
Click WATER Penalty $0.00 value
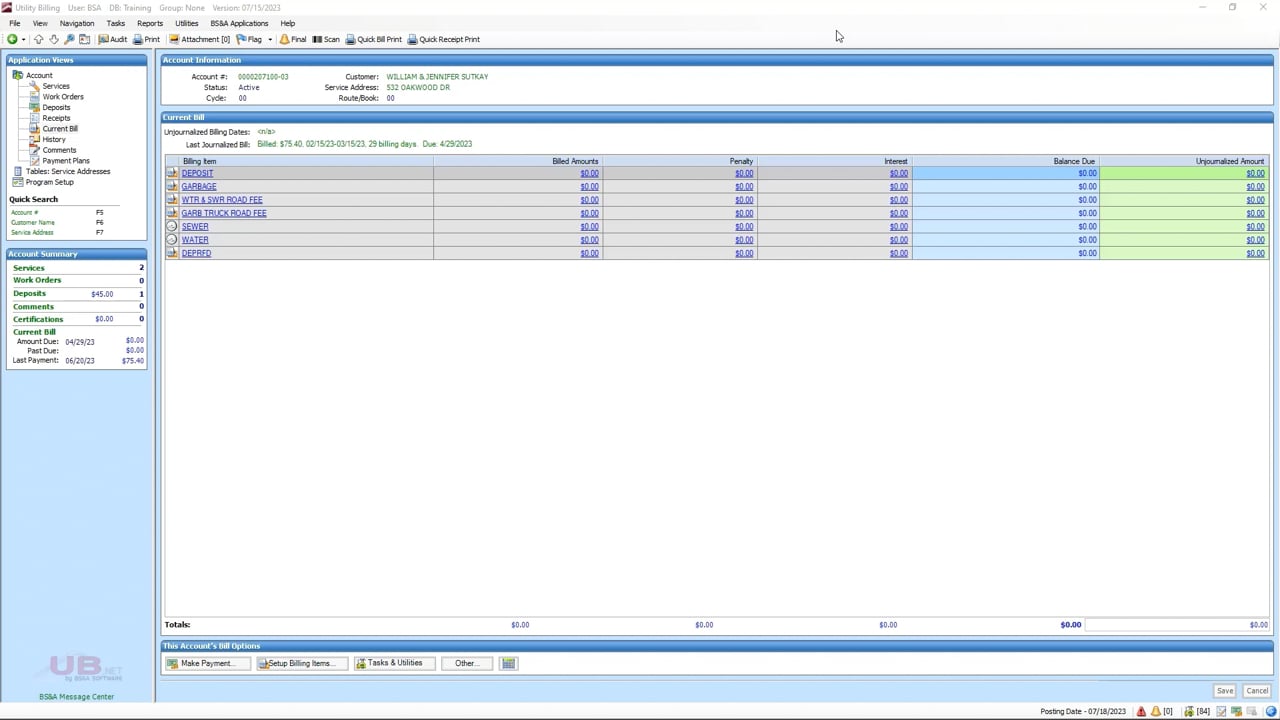744,240
